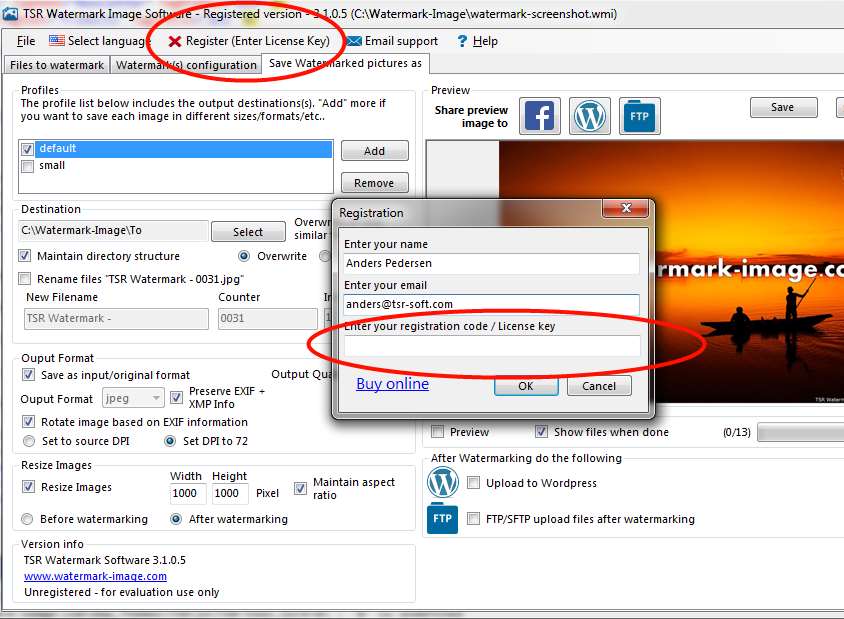Screen dimensions: 844x619
Task: Follow the Buy online link
Action: [392, 384]
